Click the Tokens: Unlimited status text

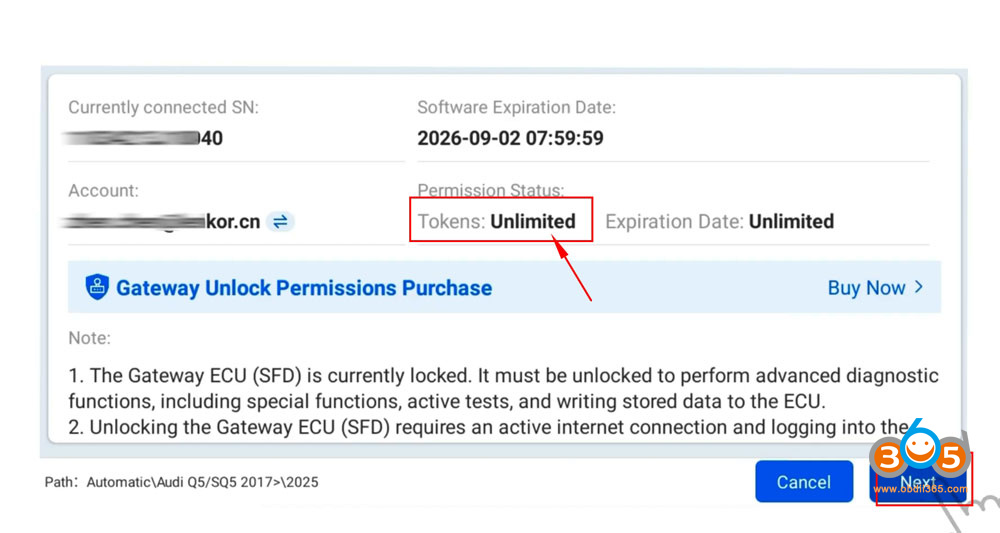point(497,222)
